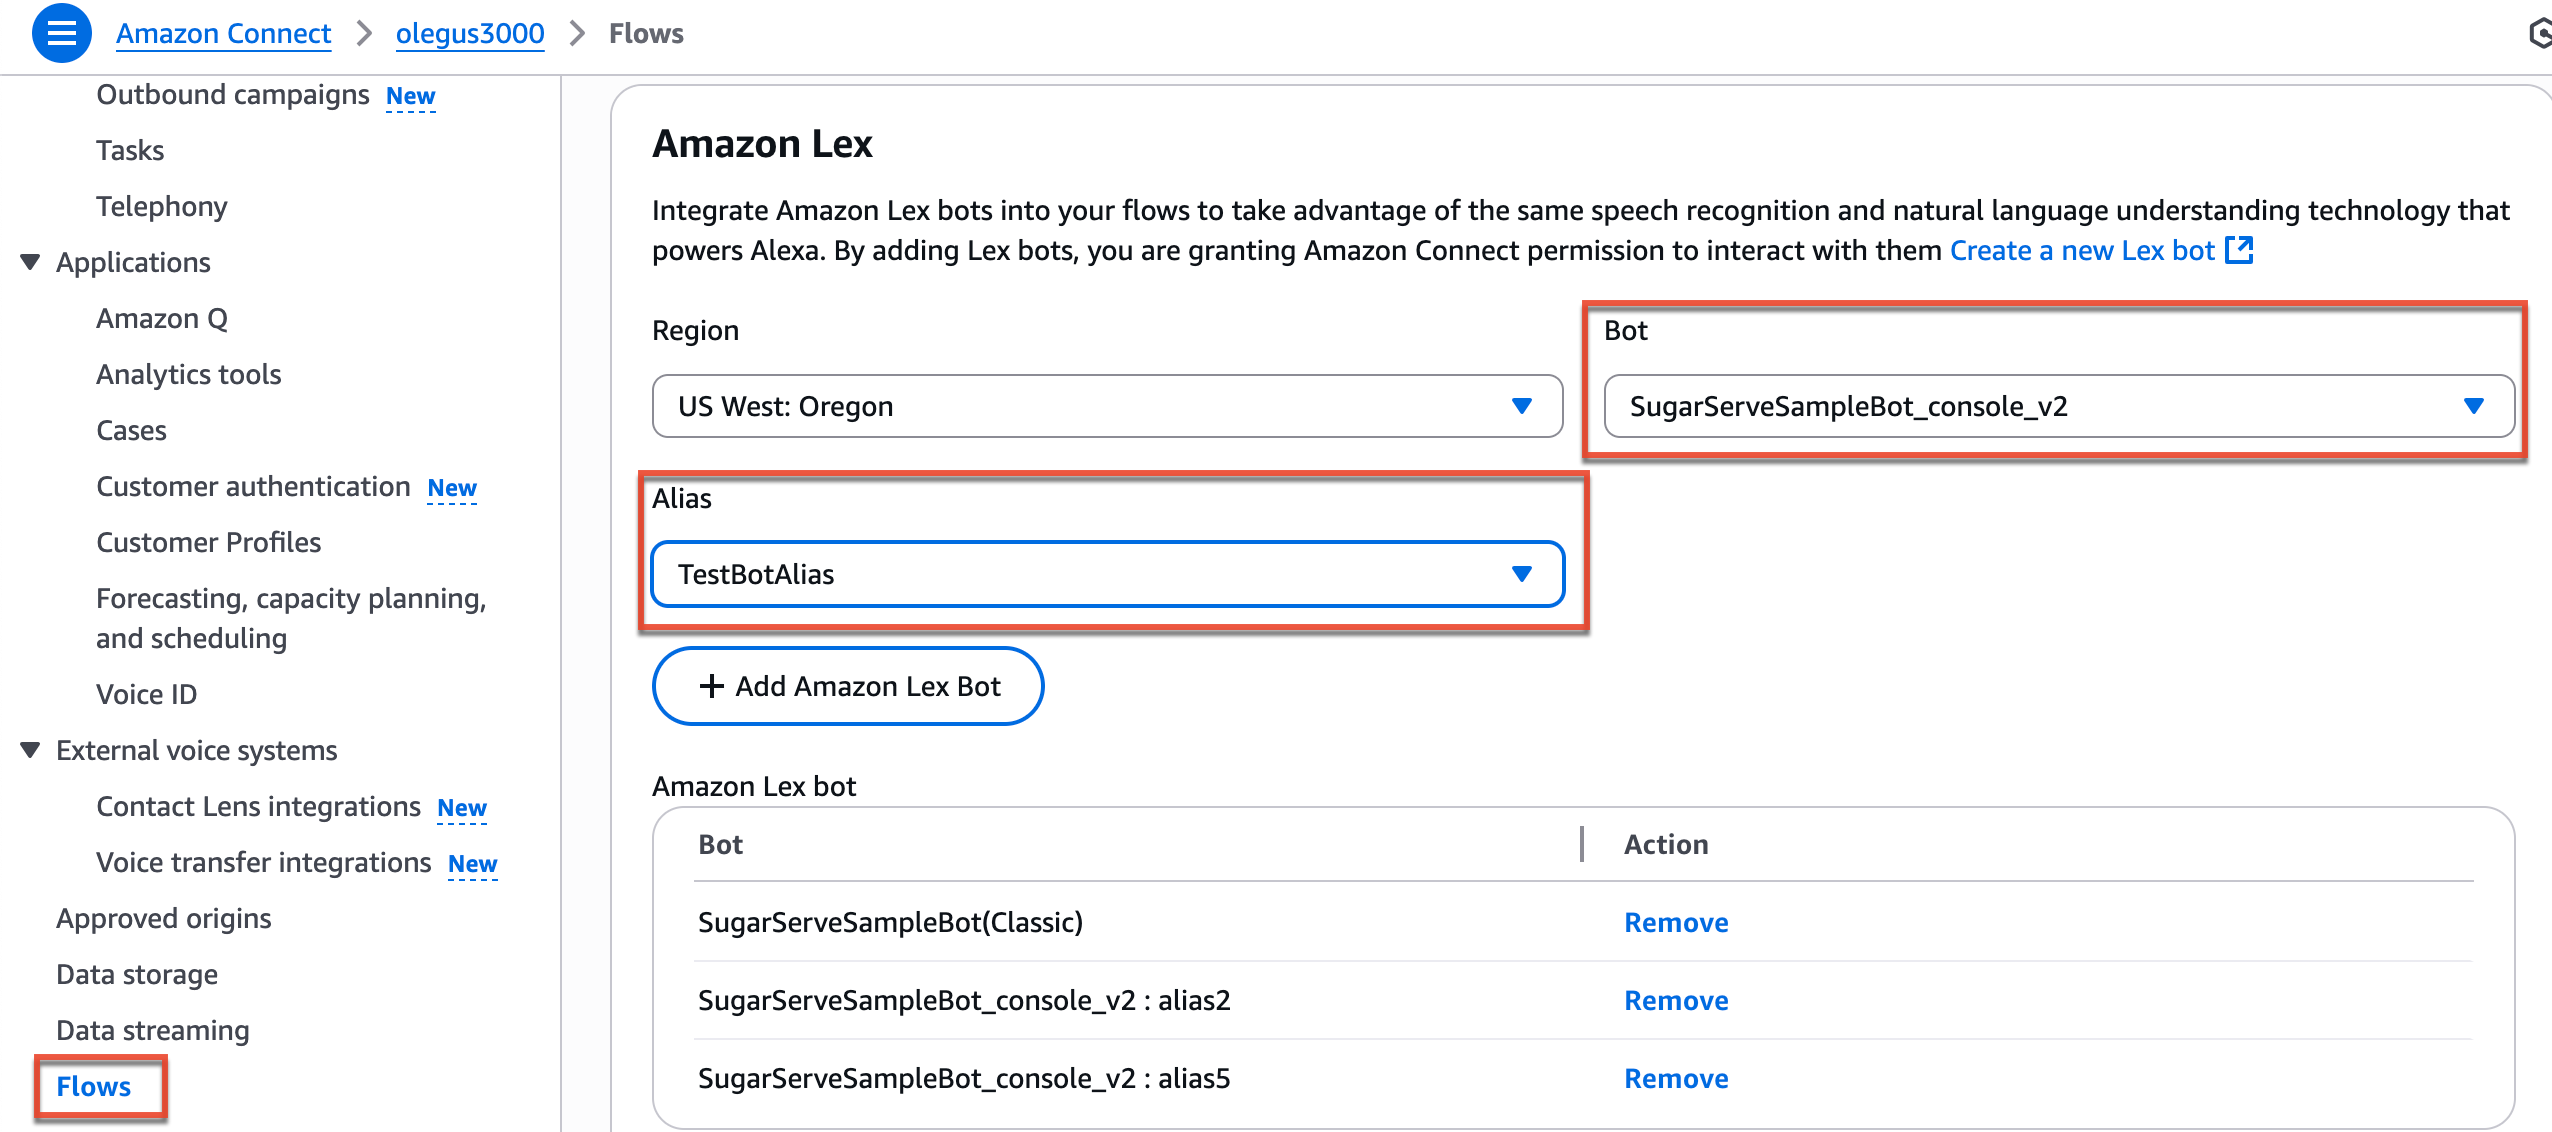Click the Amazon Lex section heading
Screen dimensions: 2552x1132
(x=762, y=144)
